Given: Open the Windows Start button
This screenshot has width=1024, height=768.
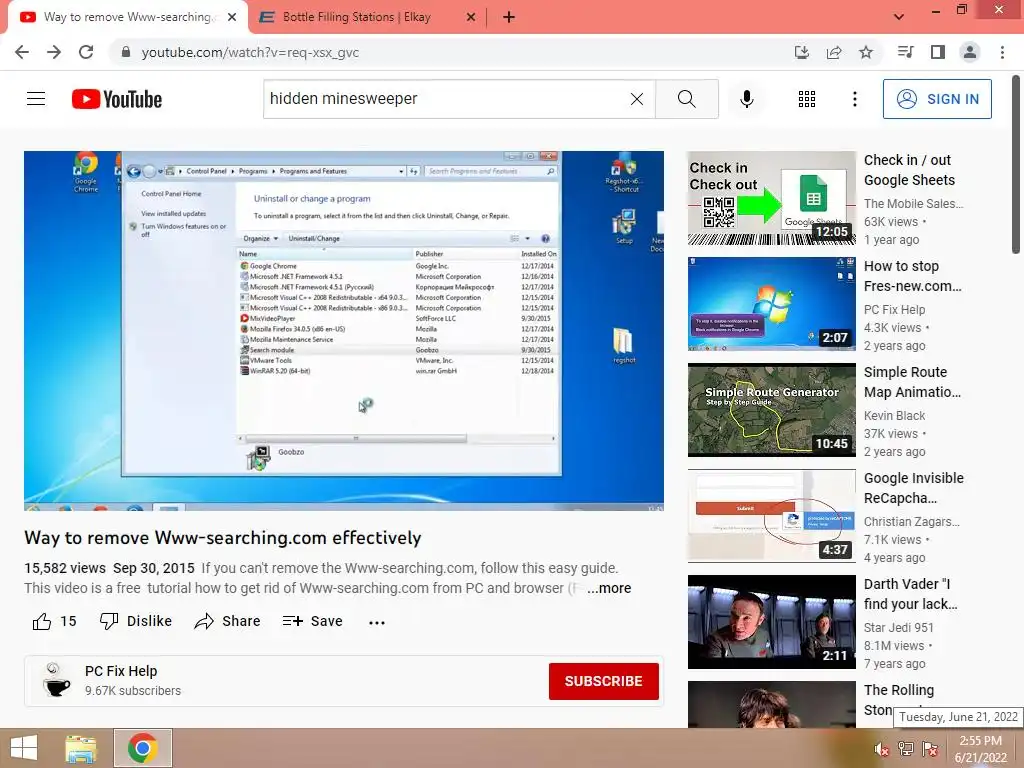Looking at the screenshot, I should tap(24, 748).
